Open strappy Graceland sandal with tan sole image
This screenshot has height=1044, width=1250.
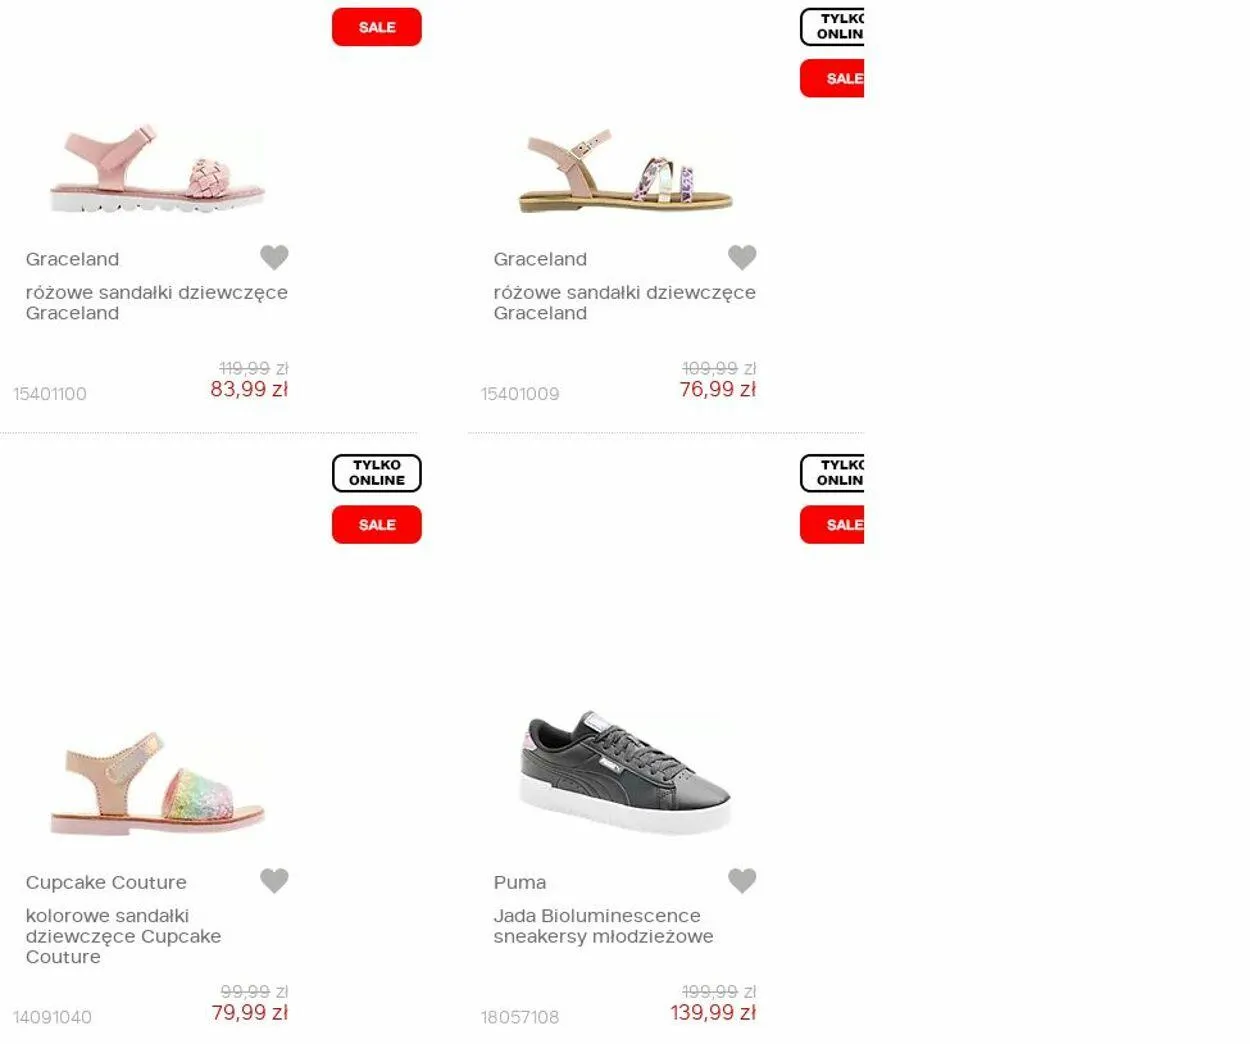(x=625, y=170)
